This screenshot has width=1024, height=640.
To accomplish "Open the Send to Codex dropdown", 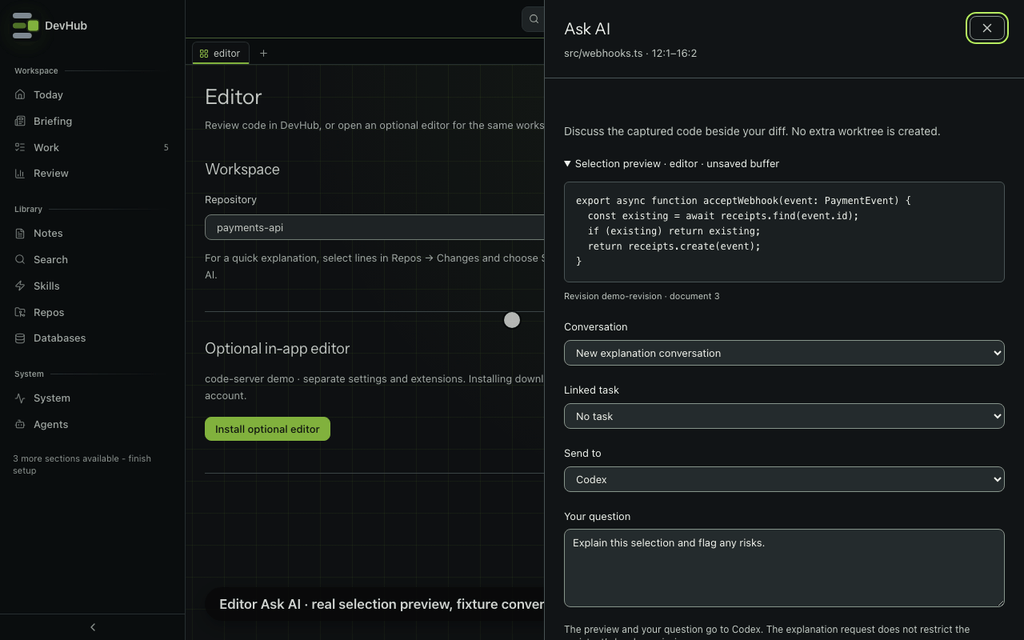I will click(784, 479).
